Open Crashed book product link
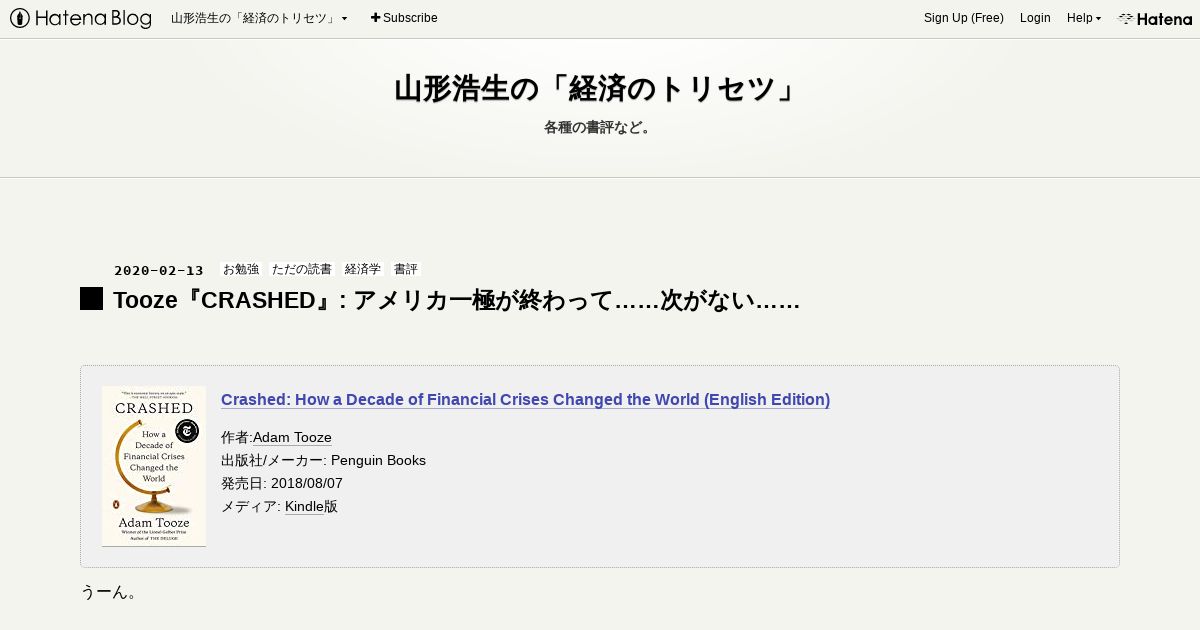This screenshot has width=1200, height=630. (x=525, y=399)
